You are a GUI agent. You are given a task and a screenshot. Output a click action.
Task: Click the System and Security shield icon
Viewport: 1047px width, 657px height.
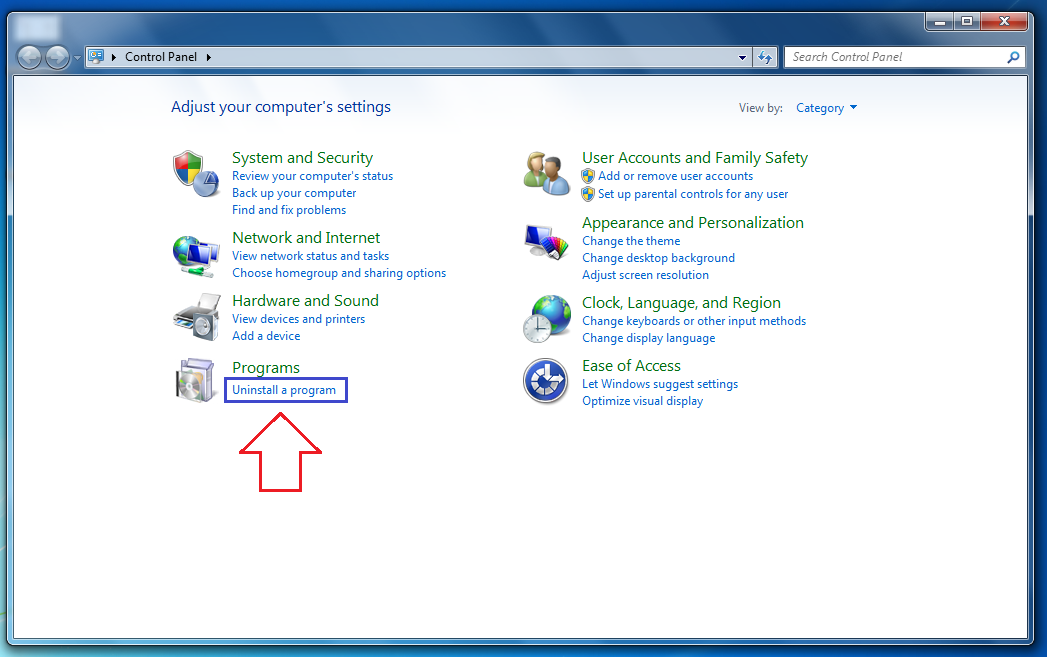pos(196,174)
